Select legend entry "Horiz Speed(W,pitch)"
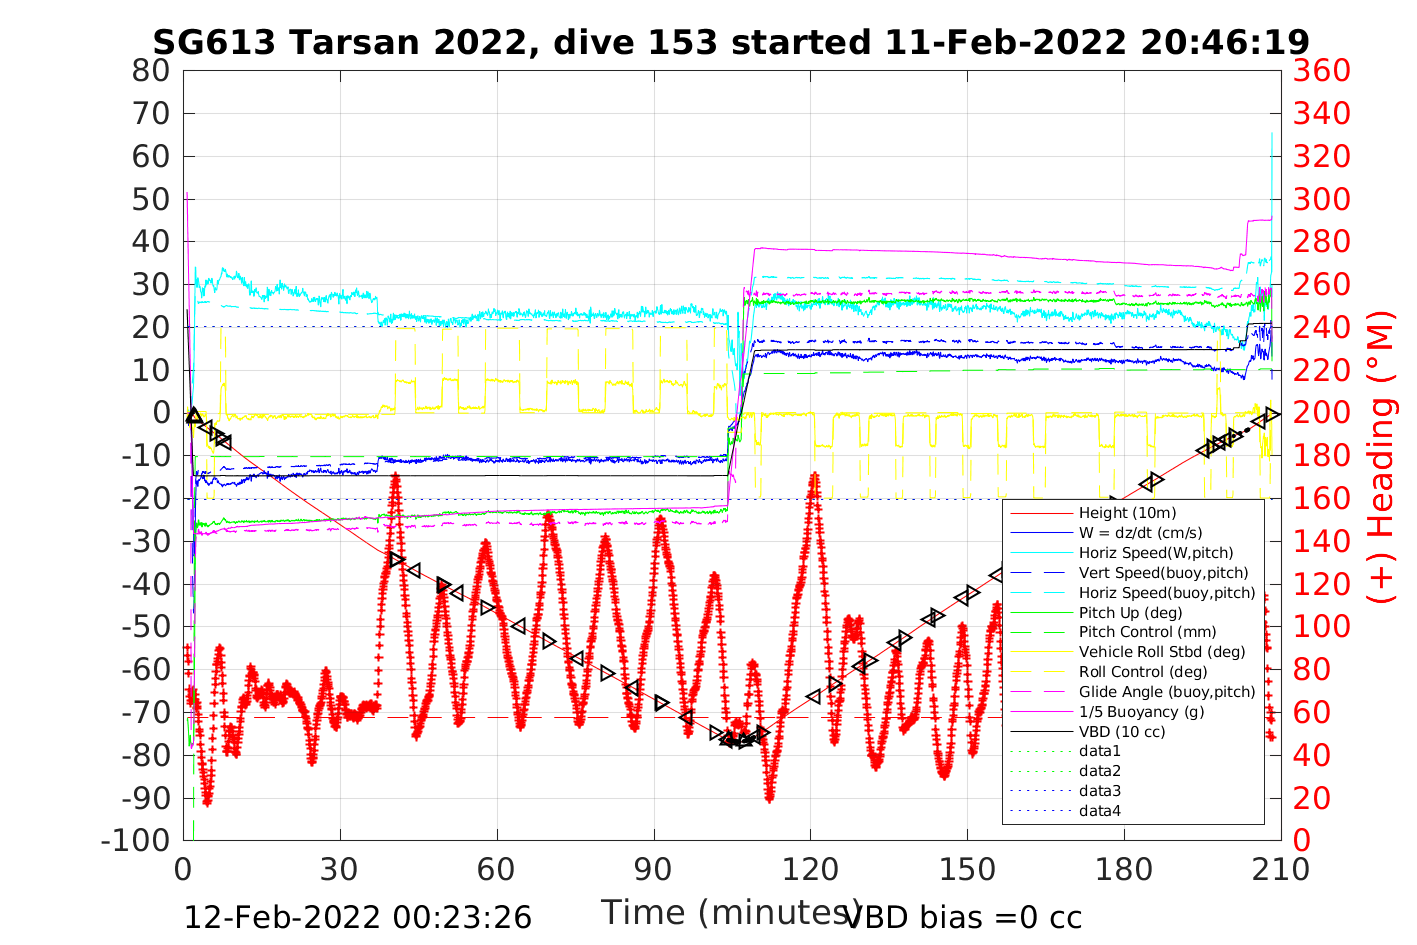This screenshot has height=945, width=1417. (x=1156, y=553)
